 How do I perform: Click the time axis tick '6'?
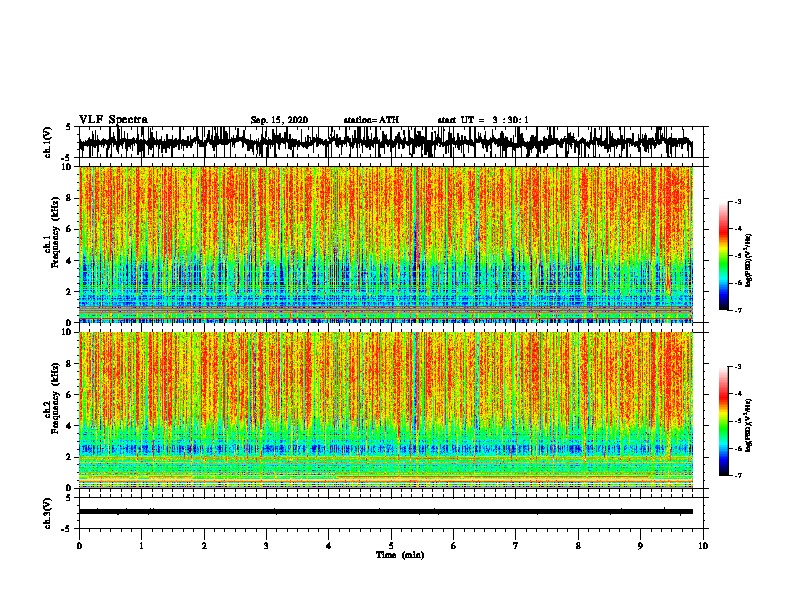tap(454, 546)
